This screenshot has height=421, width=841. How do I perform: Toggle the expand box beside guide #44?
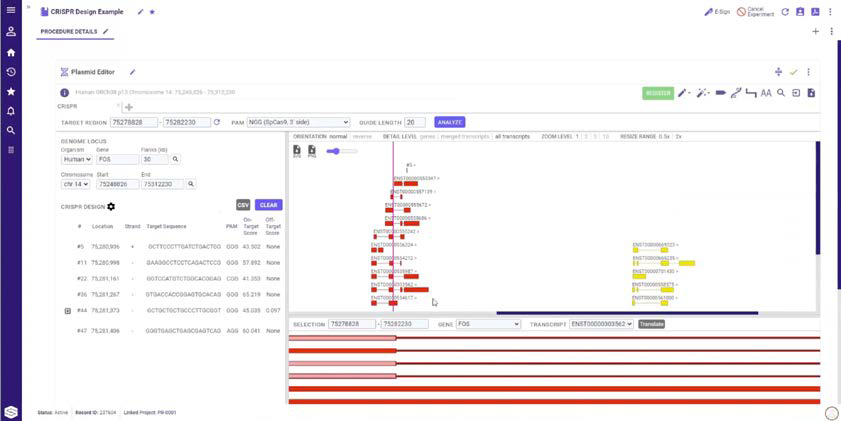click(x=68, y=311)
